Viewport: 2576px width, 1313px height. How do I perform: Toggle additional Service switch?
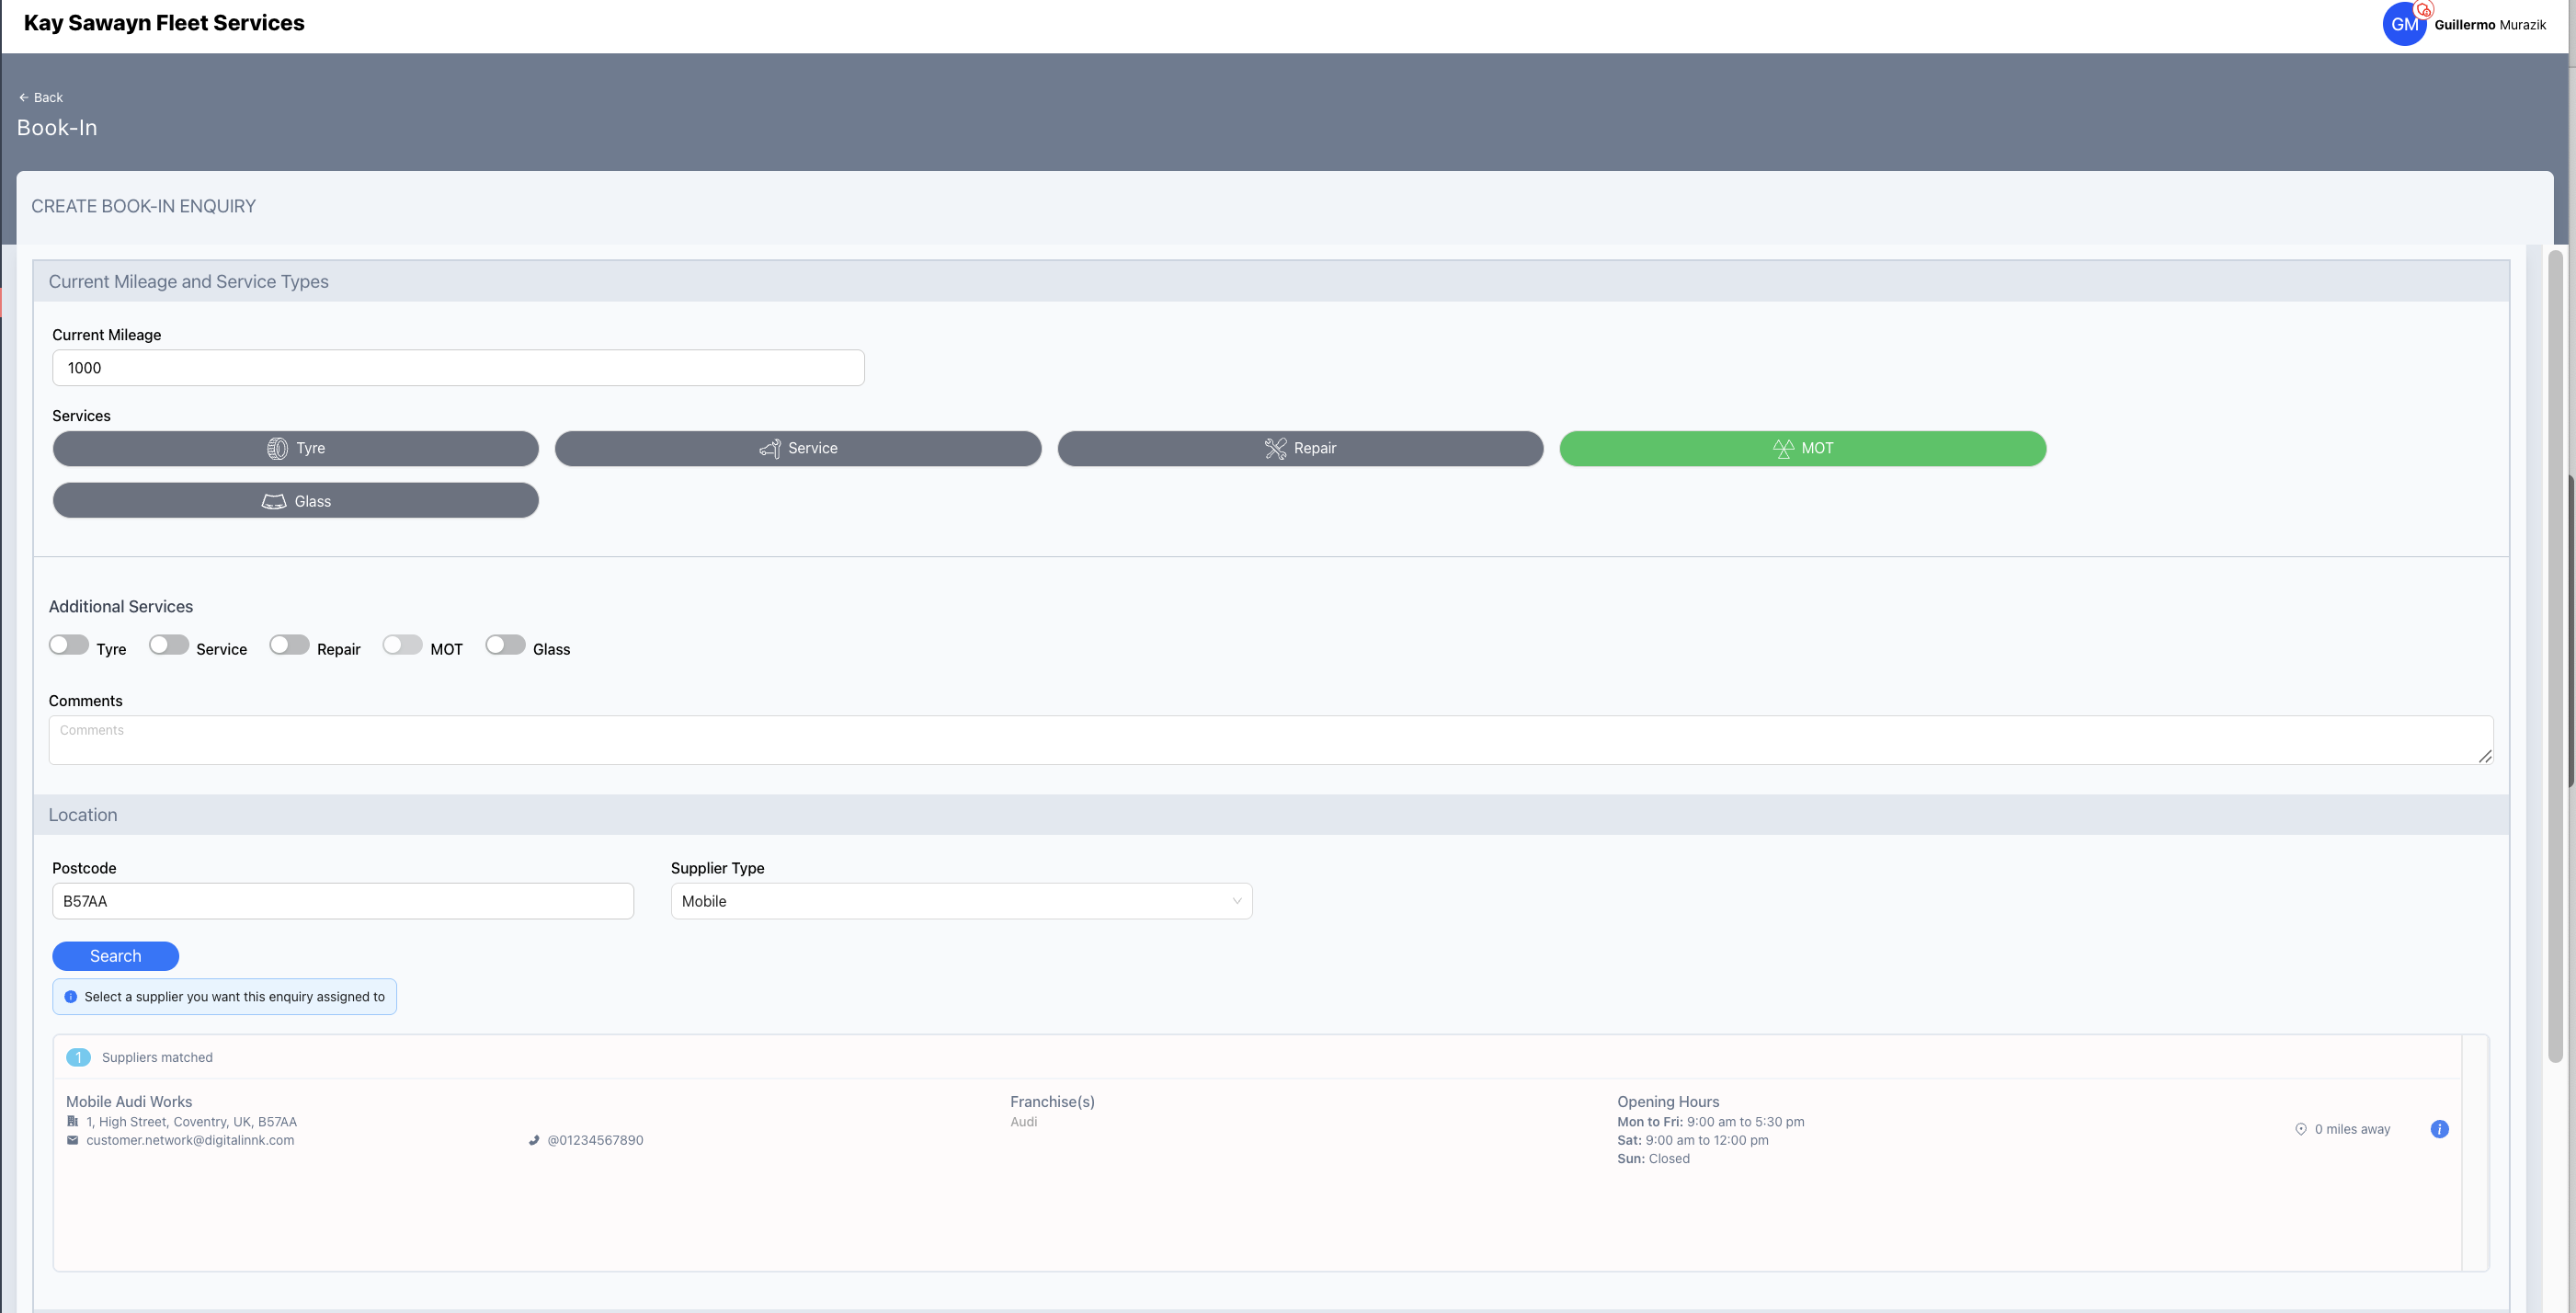point(169,645)
